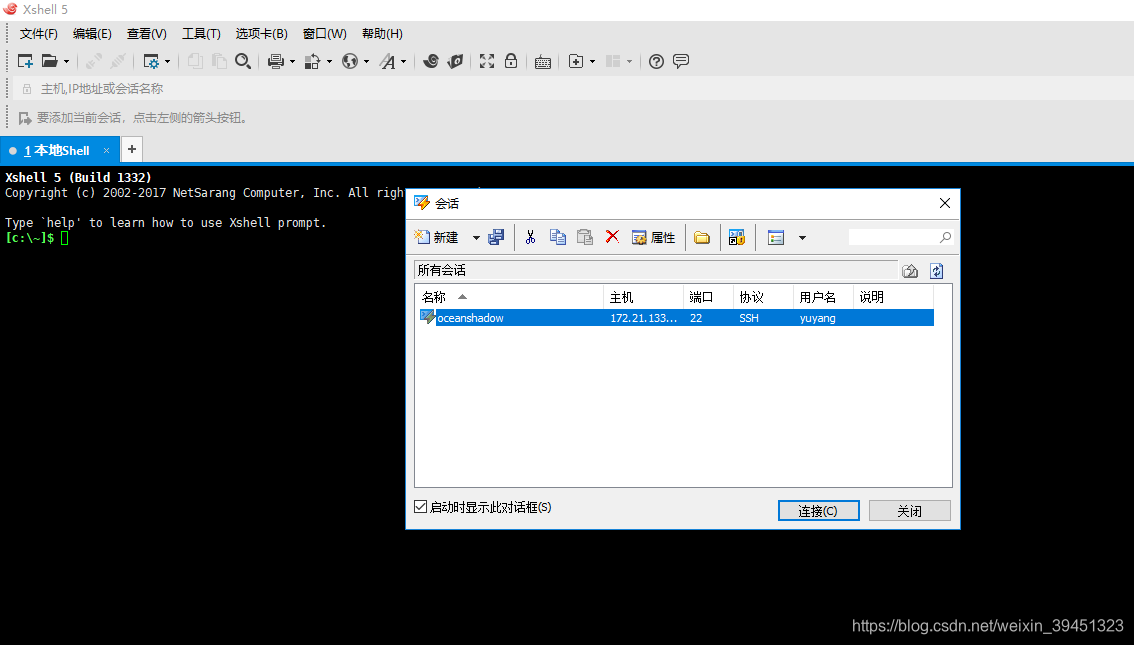Click the Font 'A' icon
This screenshot has height=645, width=1134.
pos(388,61)
